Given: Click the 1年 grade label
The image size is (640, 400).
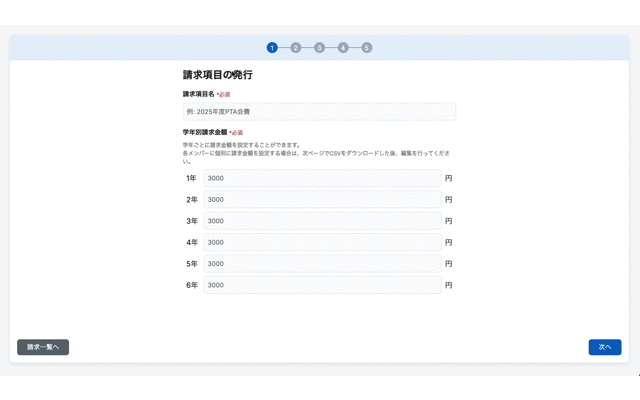Looking at the screenshot, I should [x=191, y=178].
